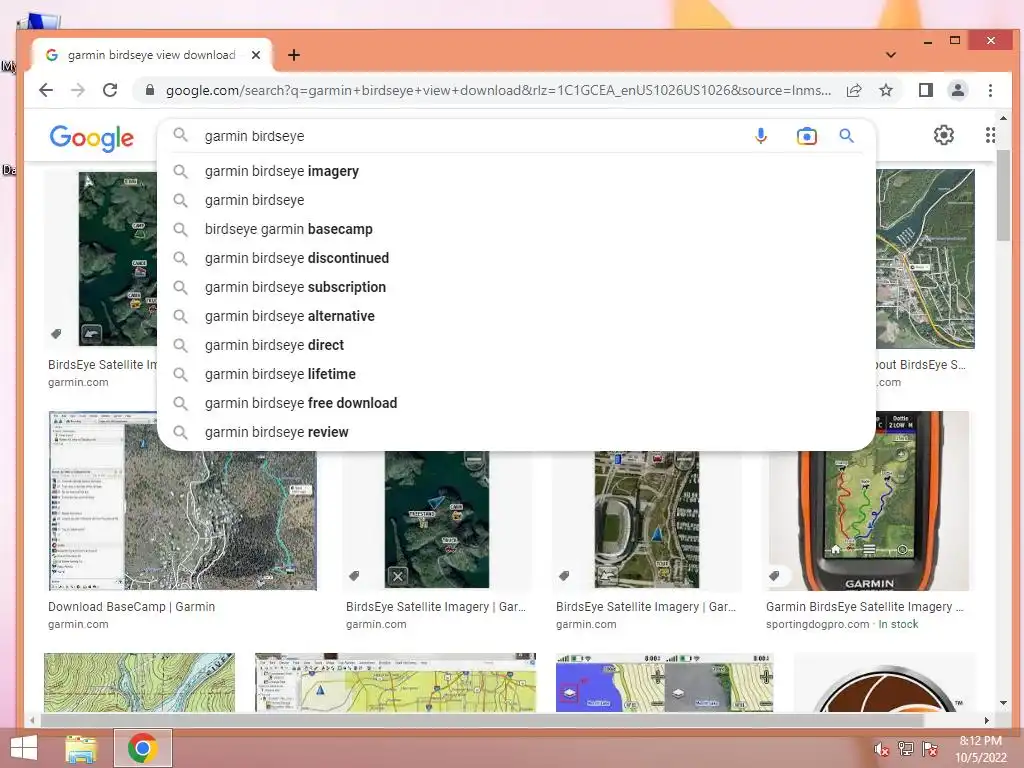Go back to the previous page
1024x768 pixels.
pyautogui.click(x=46, y=90)
